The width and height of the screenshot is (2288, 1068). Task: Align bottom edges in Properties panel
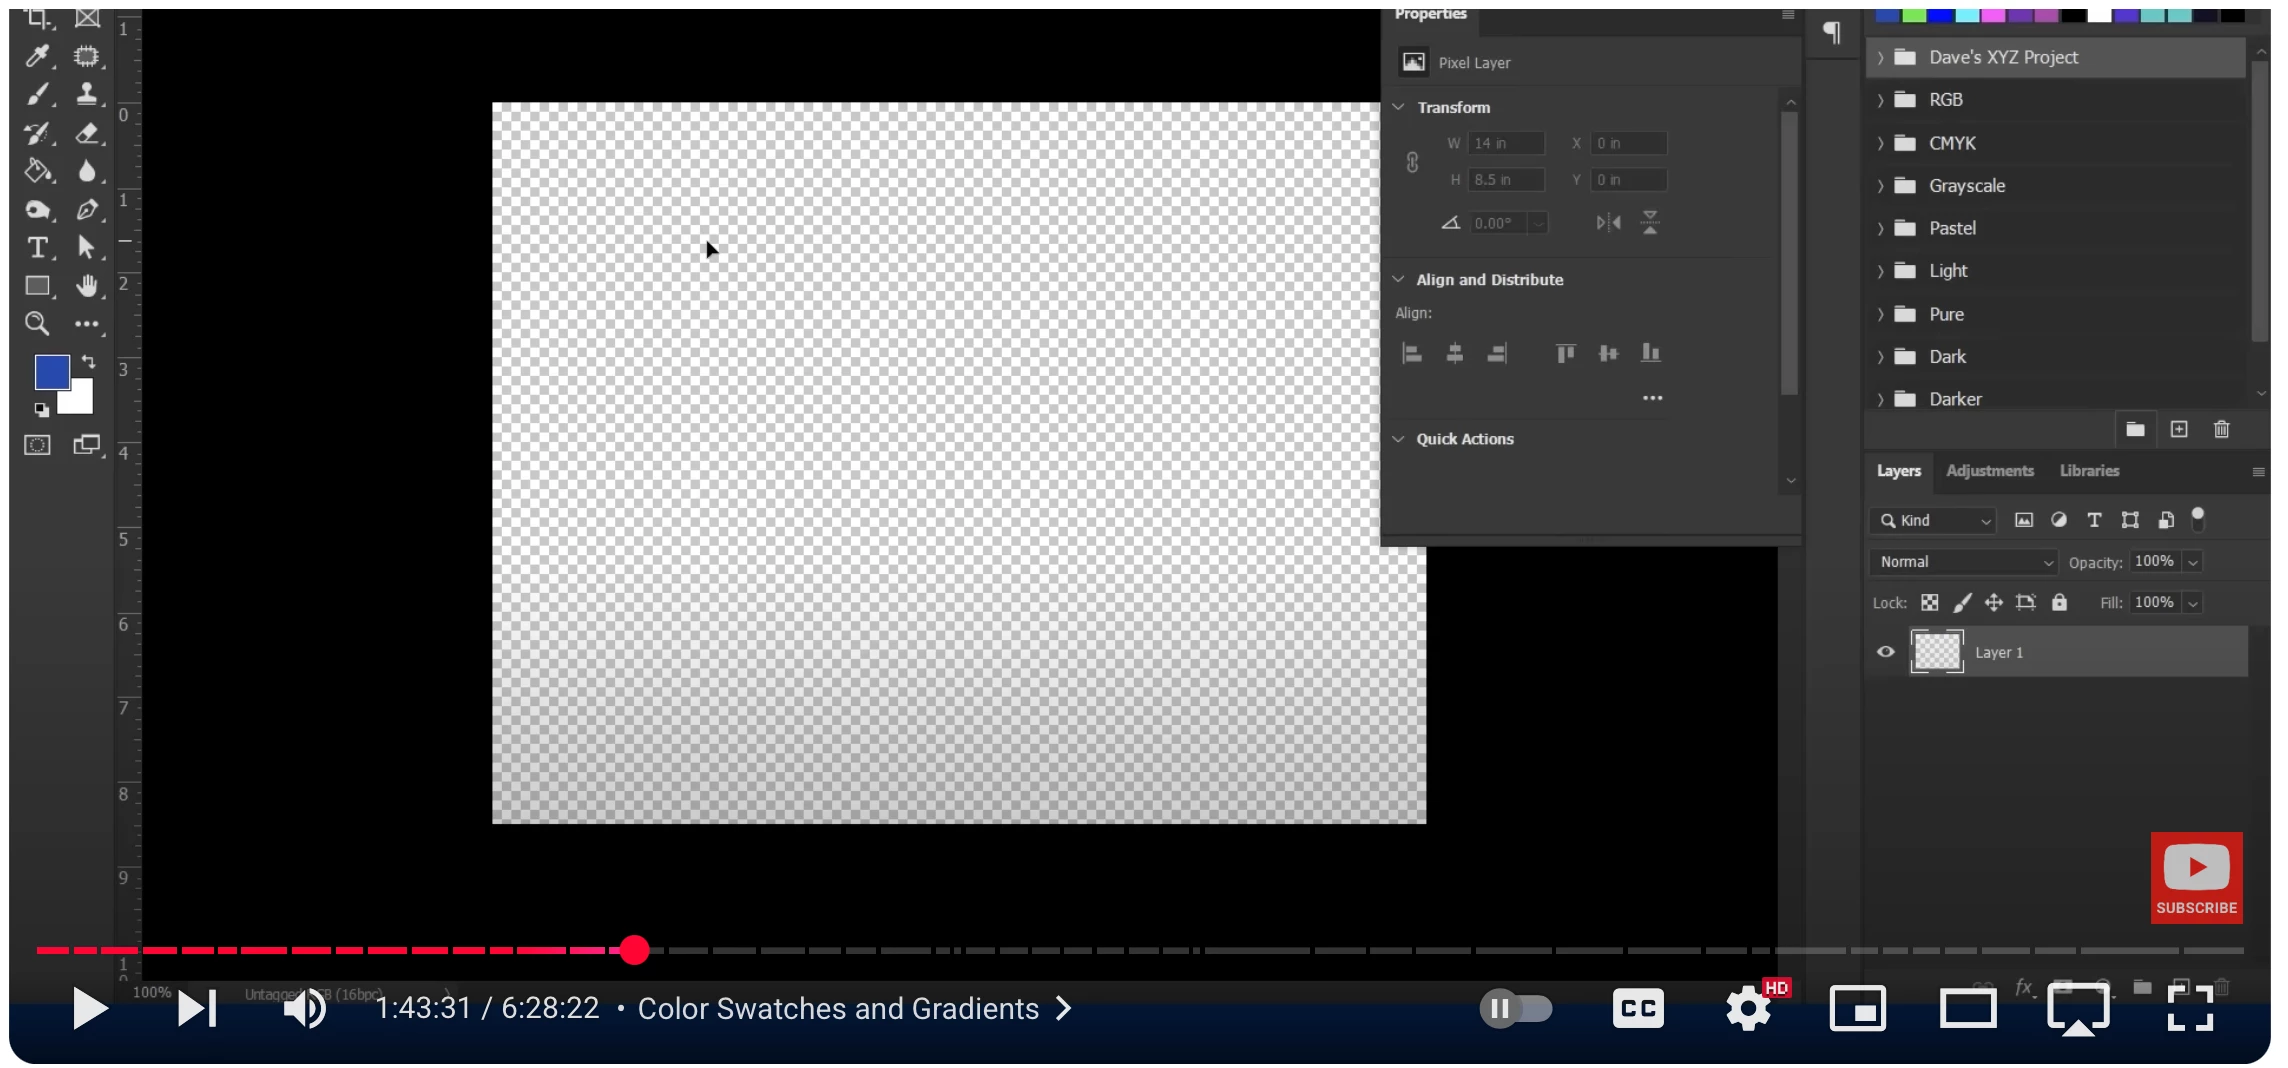[1651, 353]
